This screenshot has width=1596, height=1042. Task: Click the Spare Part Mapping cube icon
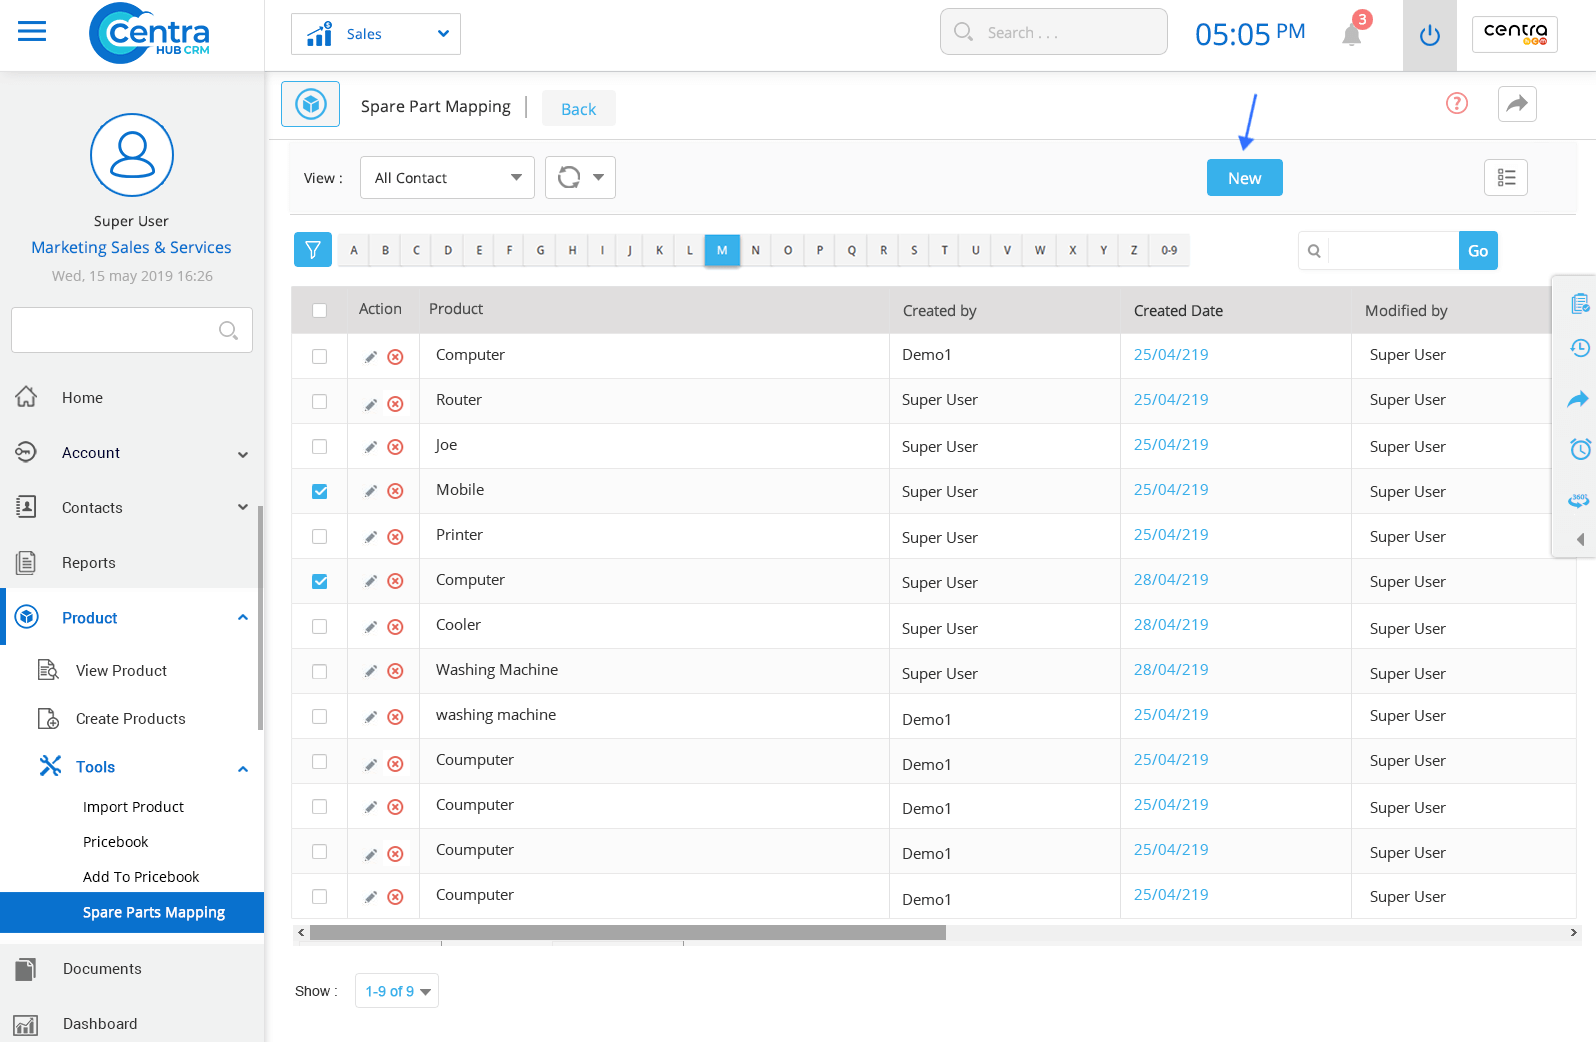[311, 104]
